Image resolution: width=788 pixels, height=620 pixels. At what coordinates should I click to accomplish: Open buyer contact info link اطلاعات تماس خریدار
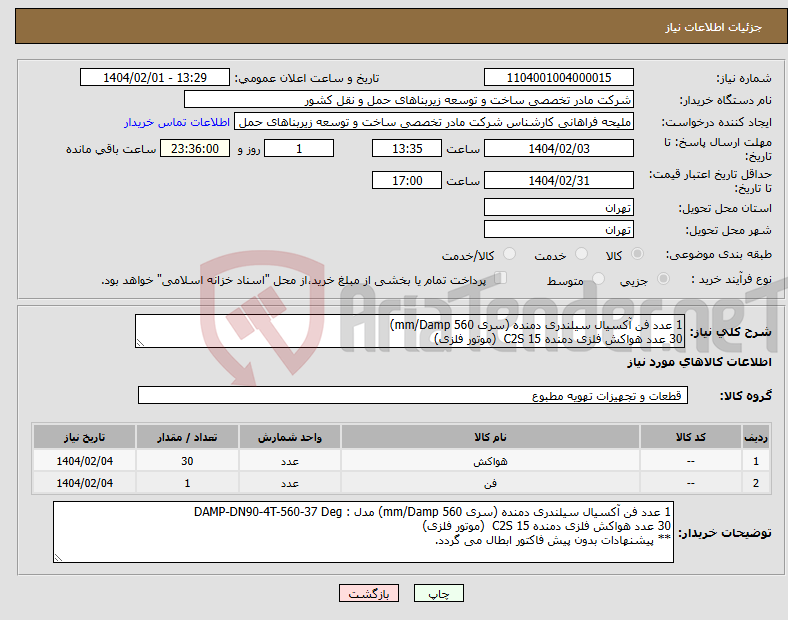pos(177,122)
